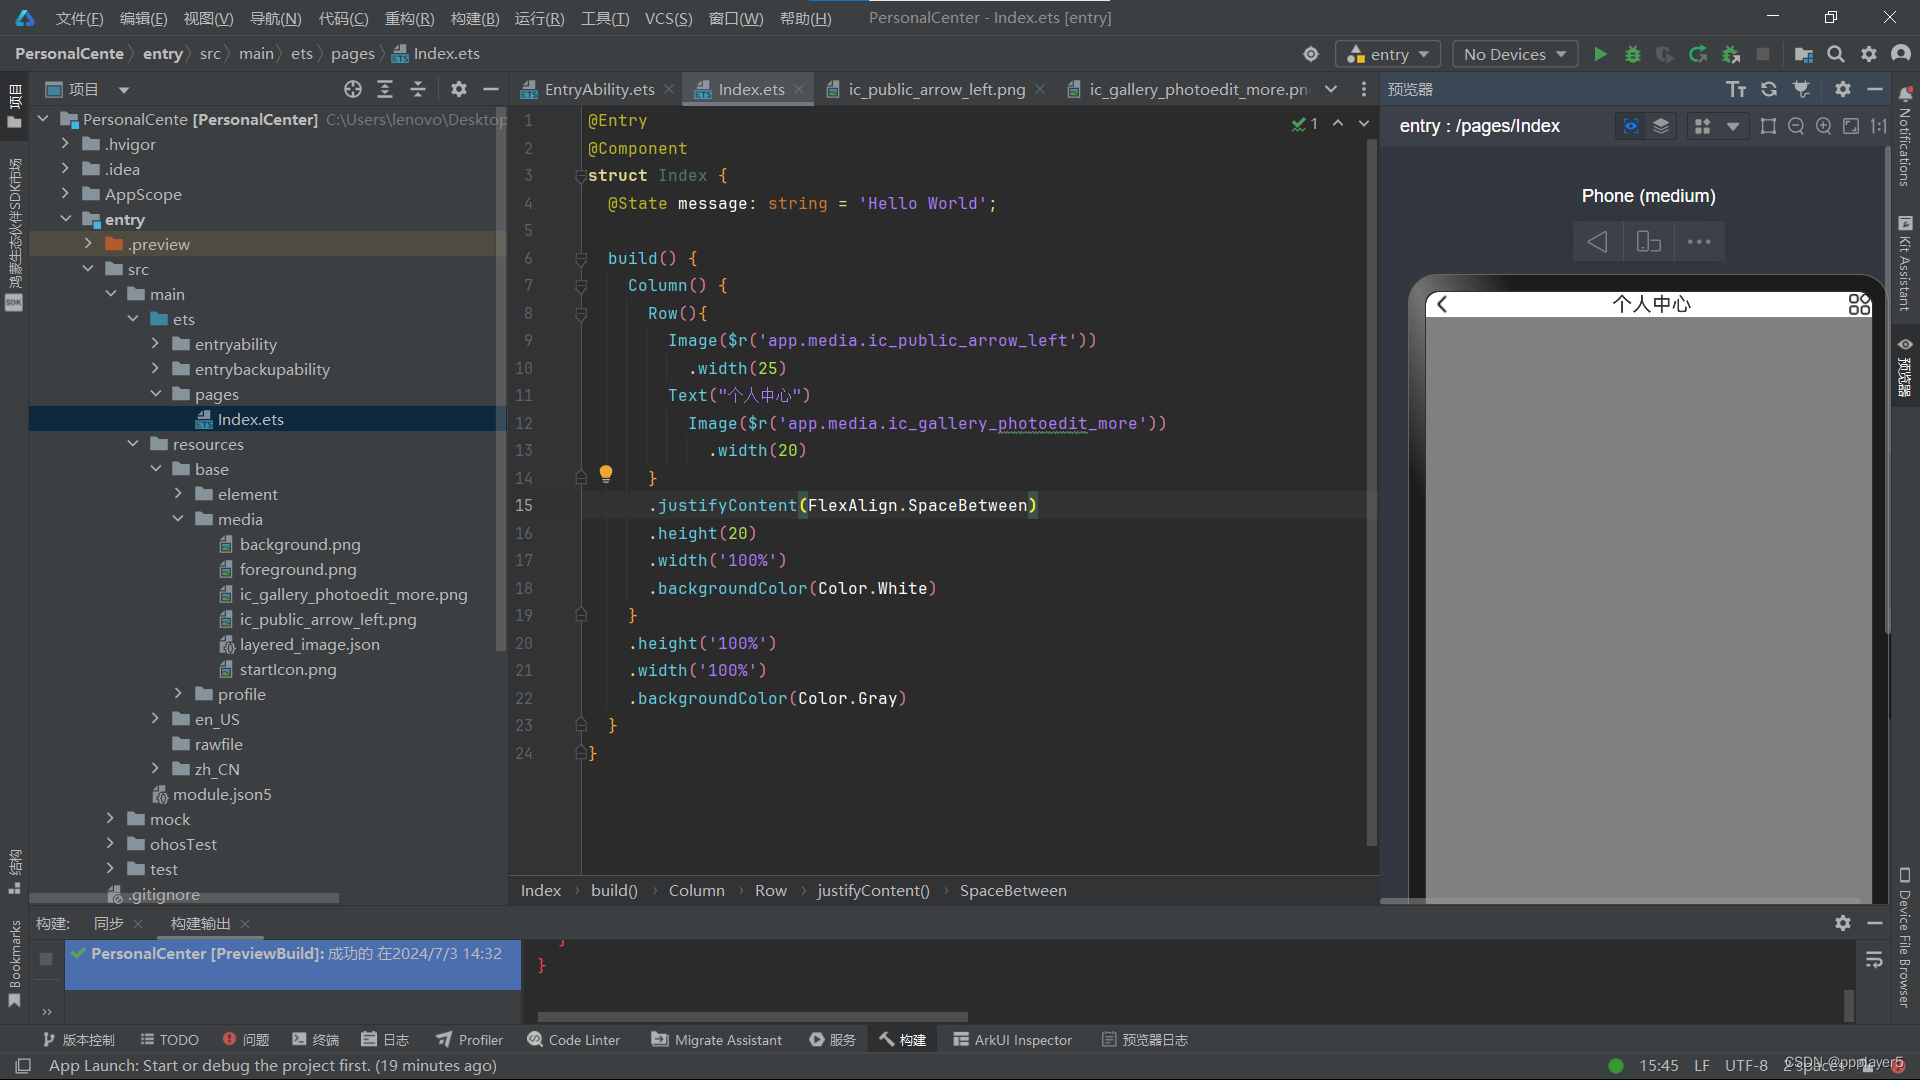Rotate the preview device orientation

1648,241
